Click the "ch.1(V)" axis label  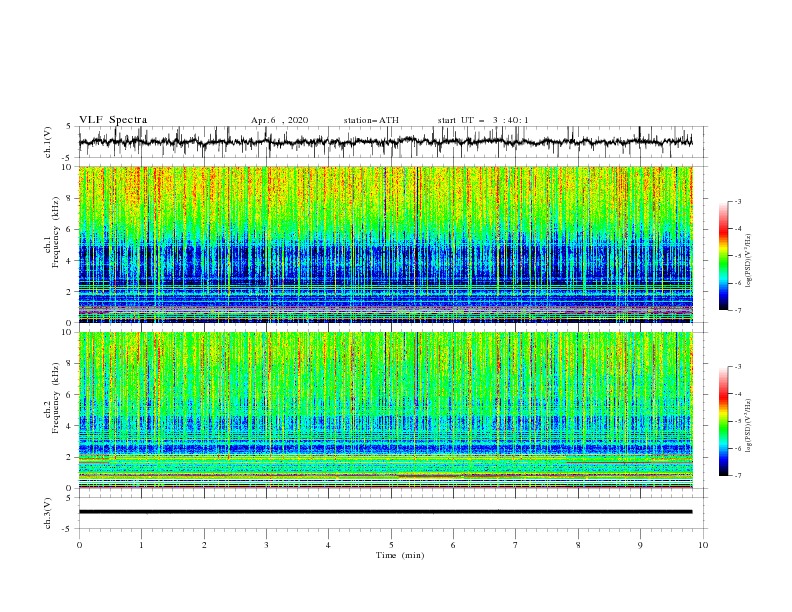(48, 142)
